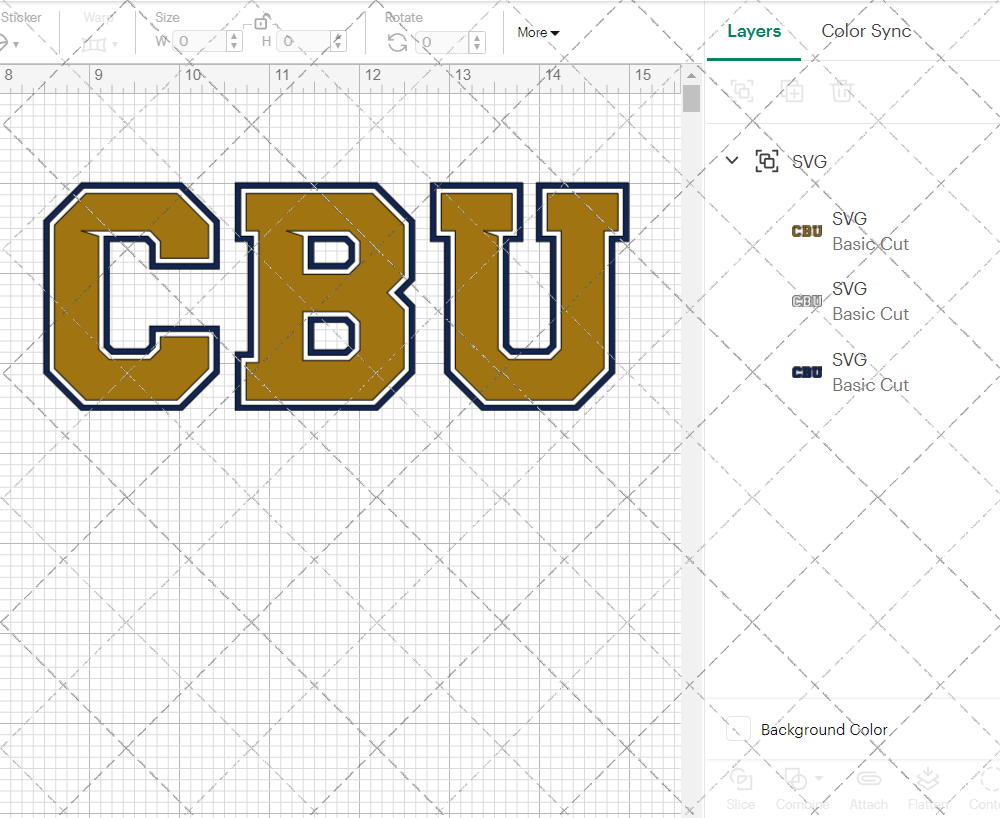This screenshot has width=1000, height=818.
Task: Select the Layers tab
Action: pos(754,31)
